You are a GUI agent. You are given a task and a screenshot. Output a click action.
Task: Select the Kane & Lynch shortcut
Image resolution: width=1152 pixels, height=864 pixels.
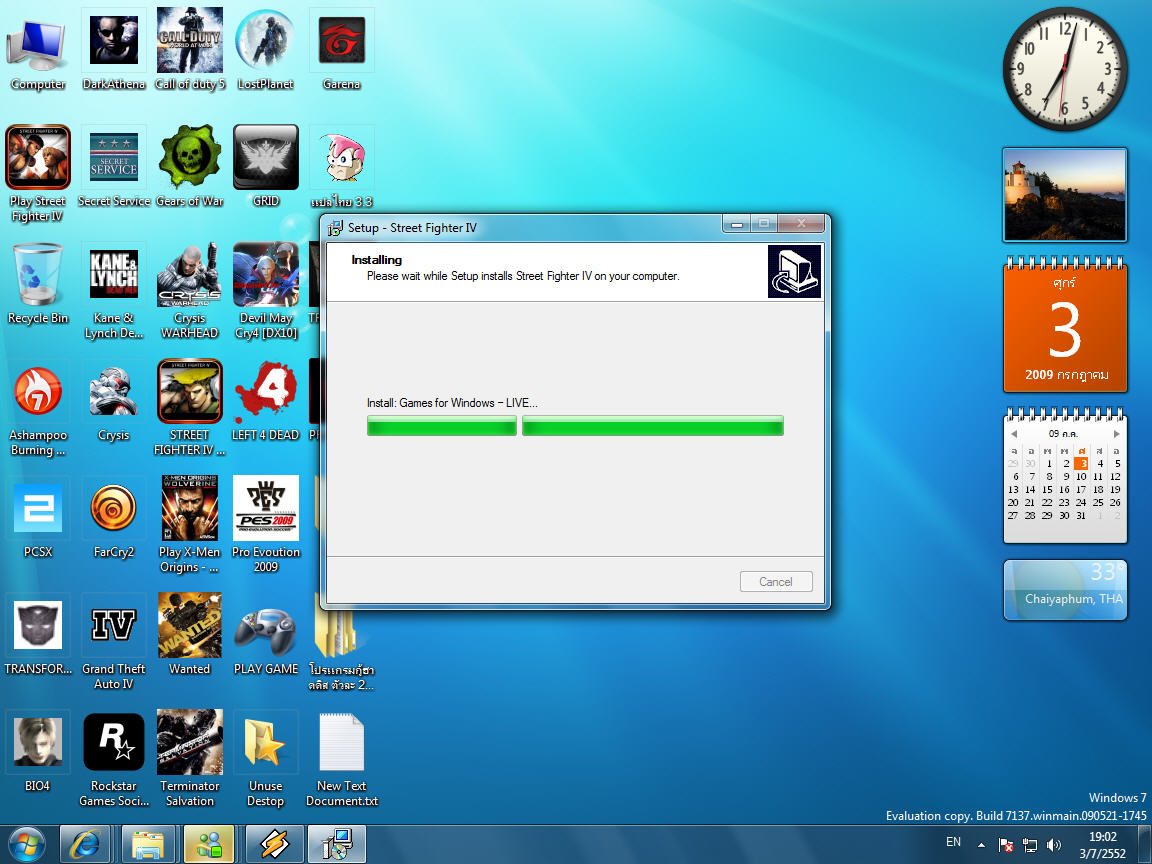114,292
